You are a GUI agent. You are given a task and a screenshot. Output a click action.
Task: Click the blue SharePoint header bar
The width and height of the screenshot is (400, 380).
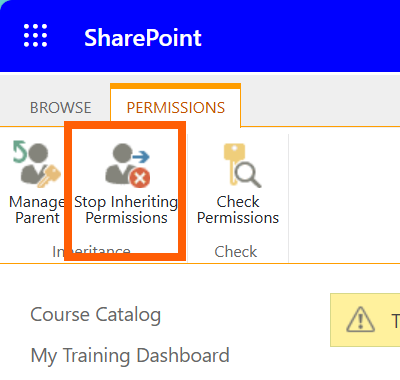click(x=200, y=36)
